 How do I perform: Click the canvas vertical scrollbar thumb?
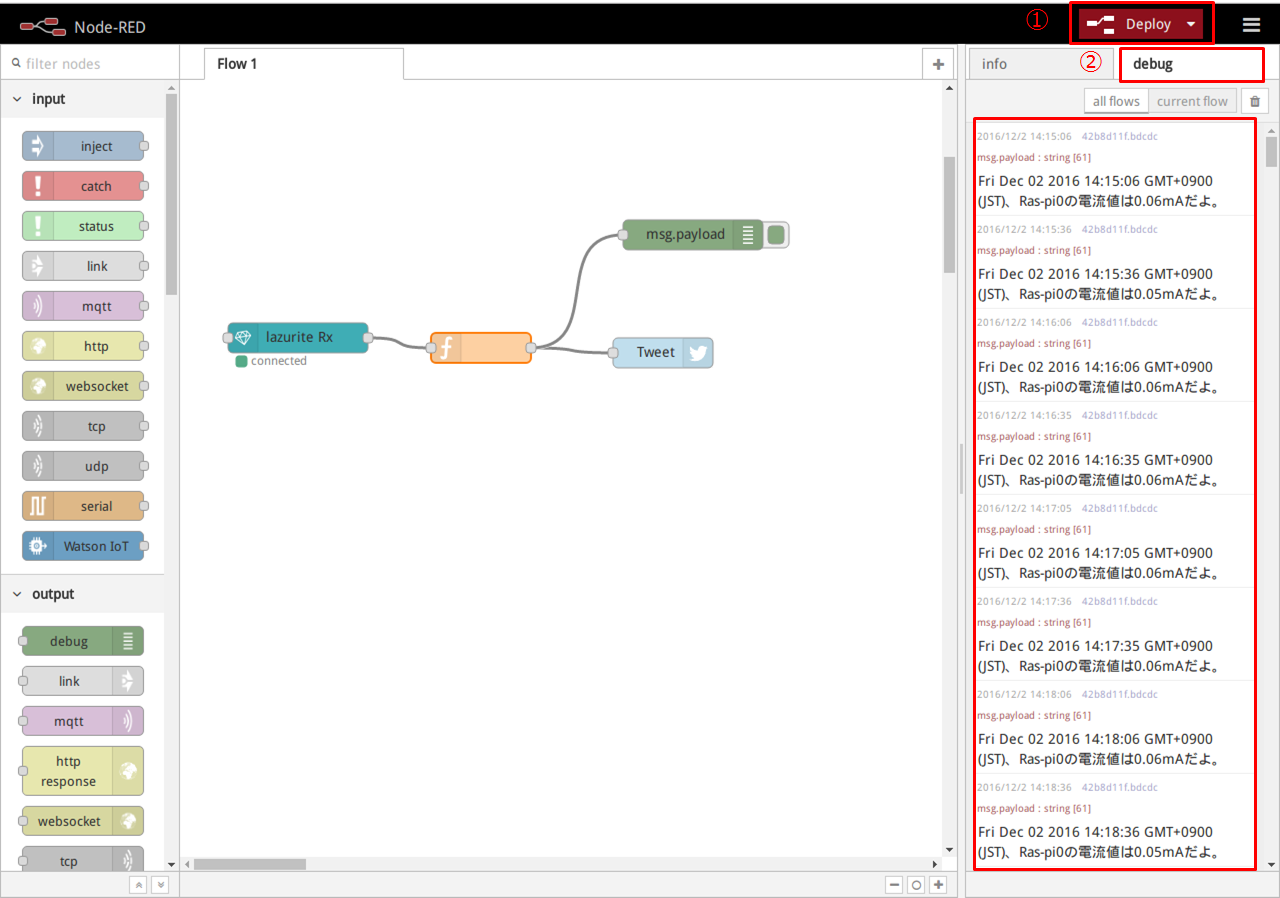(x=949, y=214)
